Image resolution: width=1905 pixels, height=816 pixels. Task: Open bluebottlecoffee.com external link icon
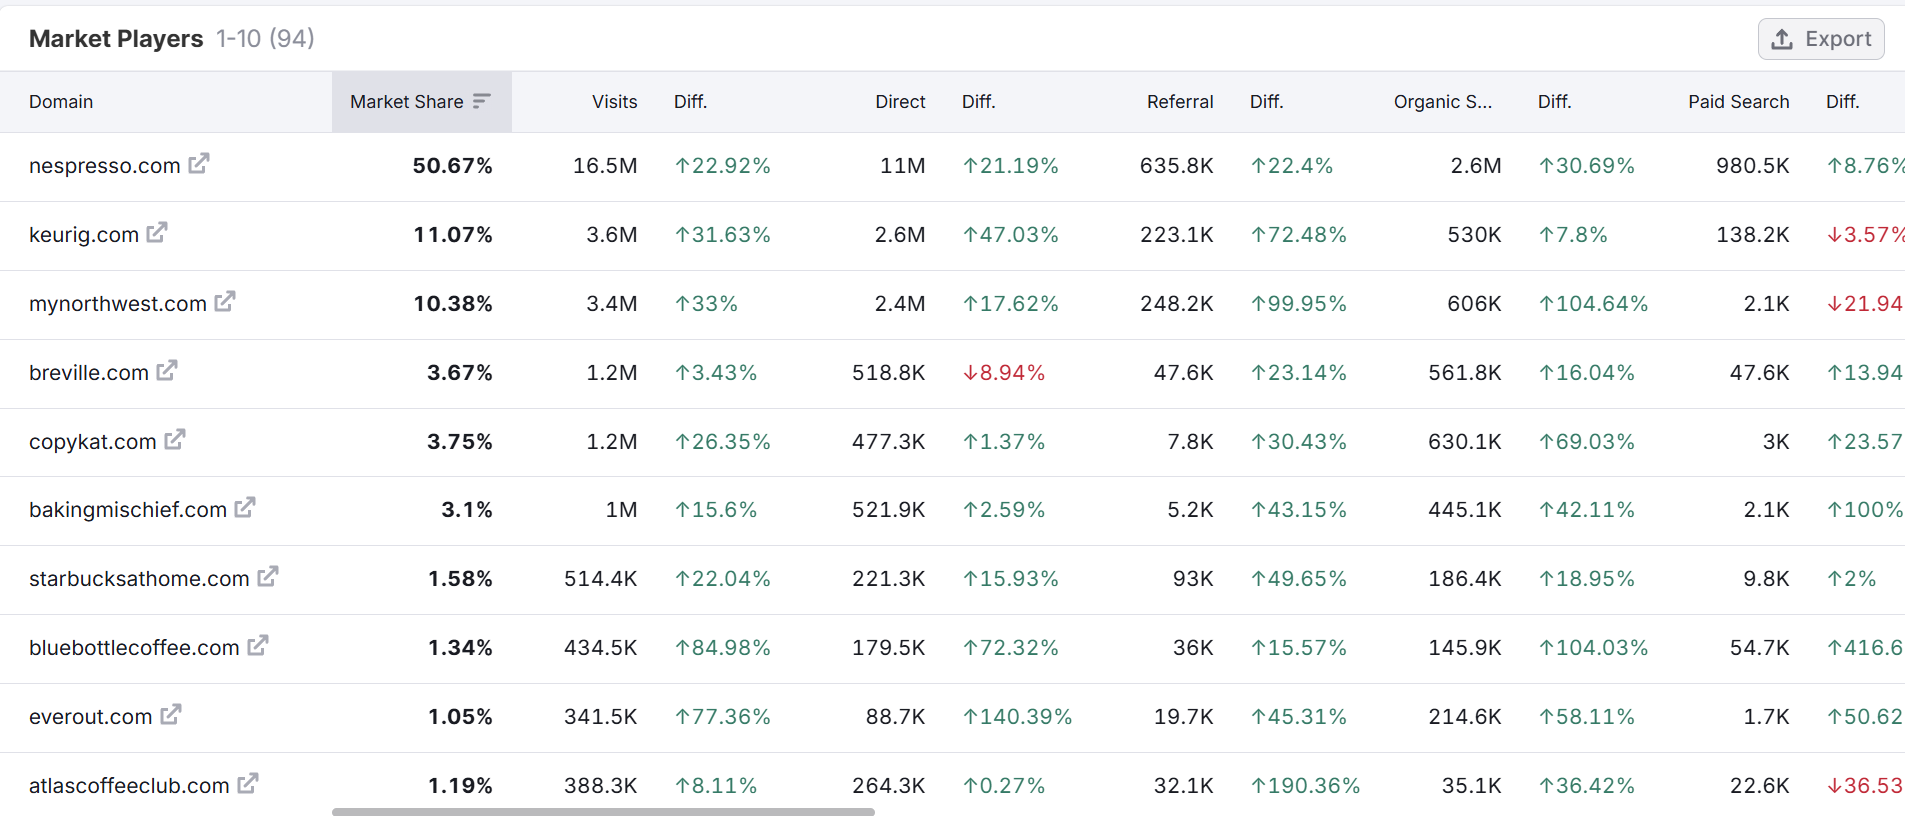pyautogui.click(x=258, y=645)
